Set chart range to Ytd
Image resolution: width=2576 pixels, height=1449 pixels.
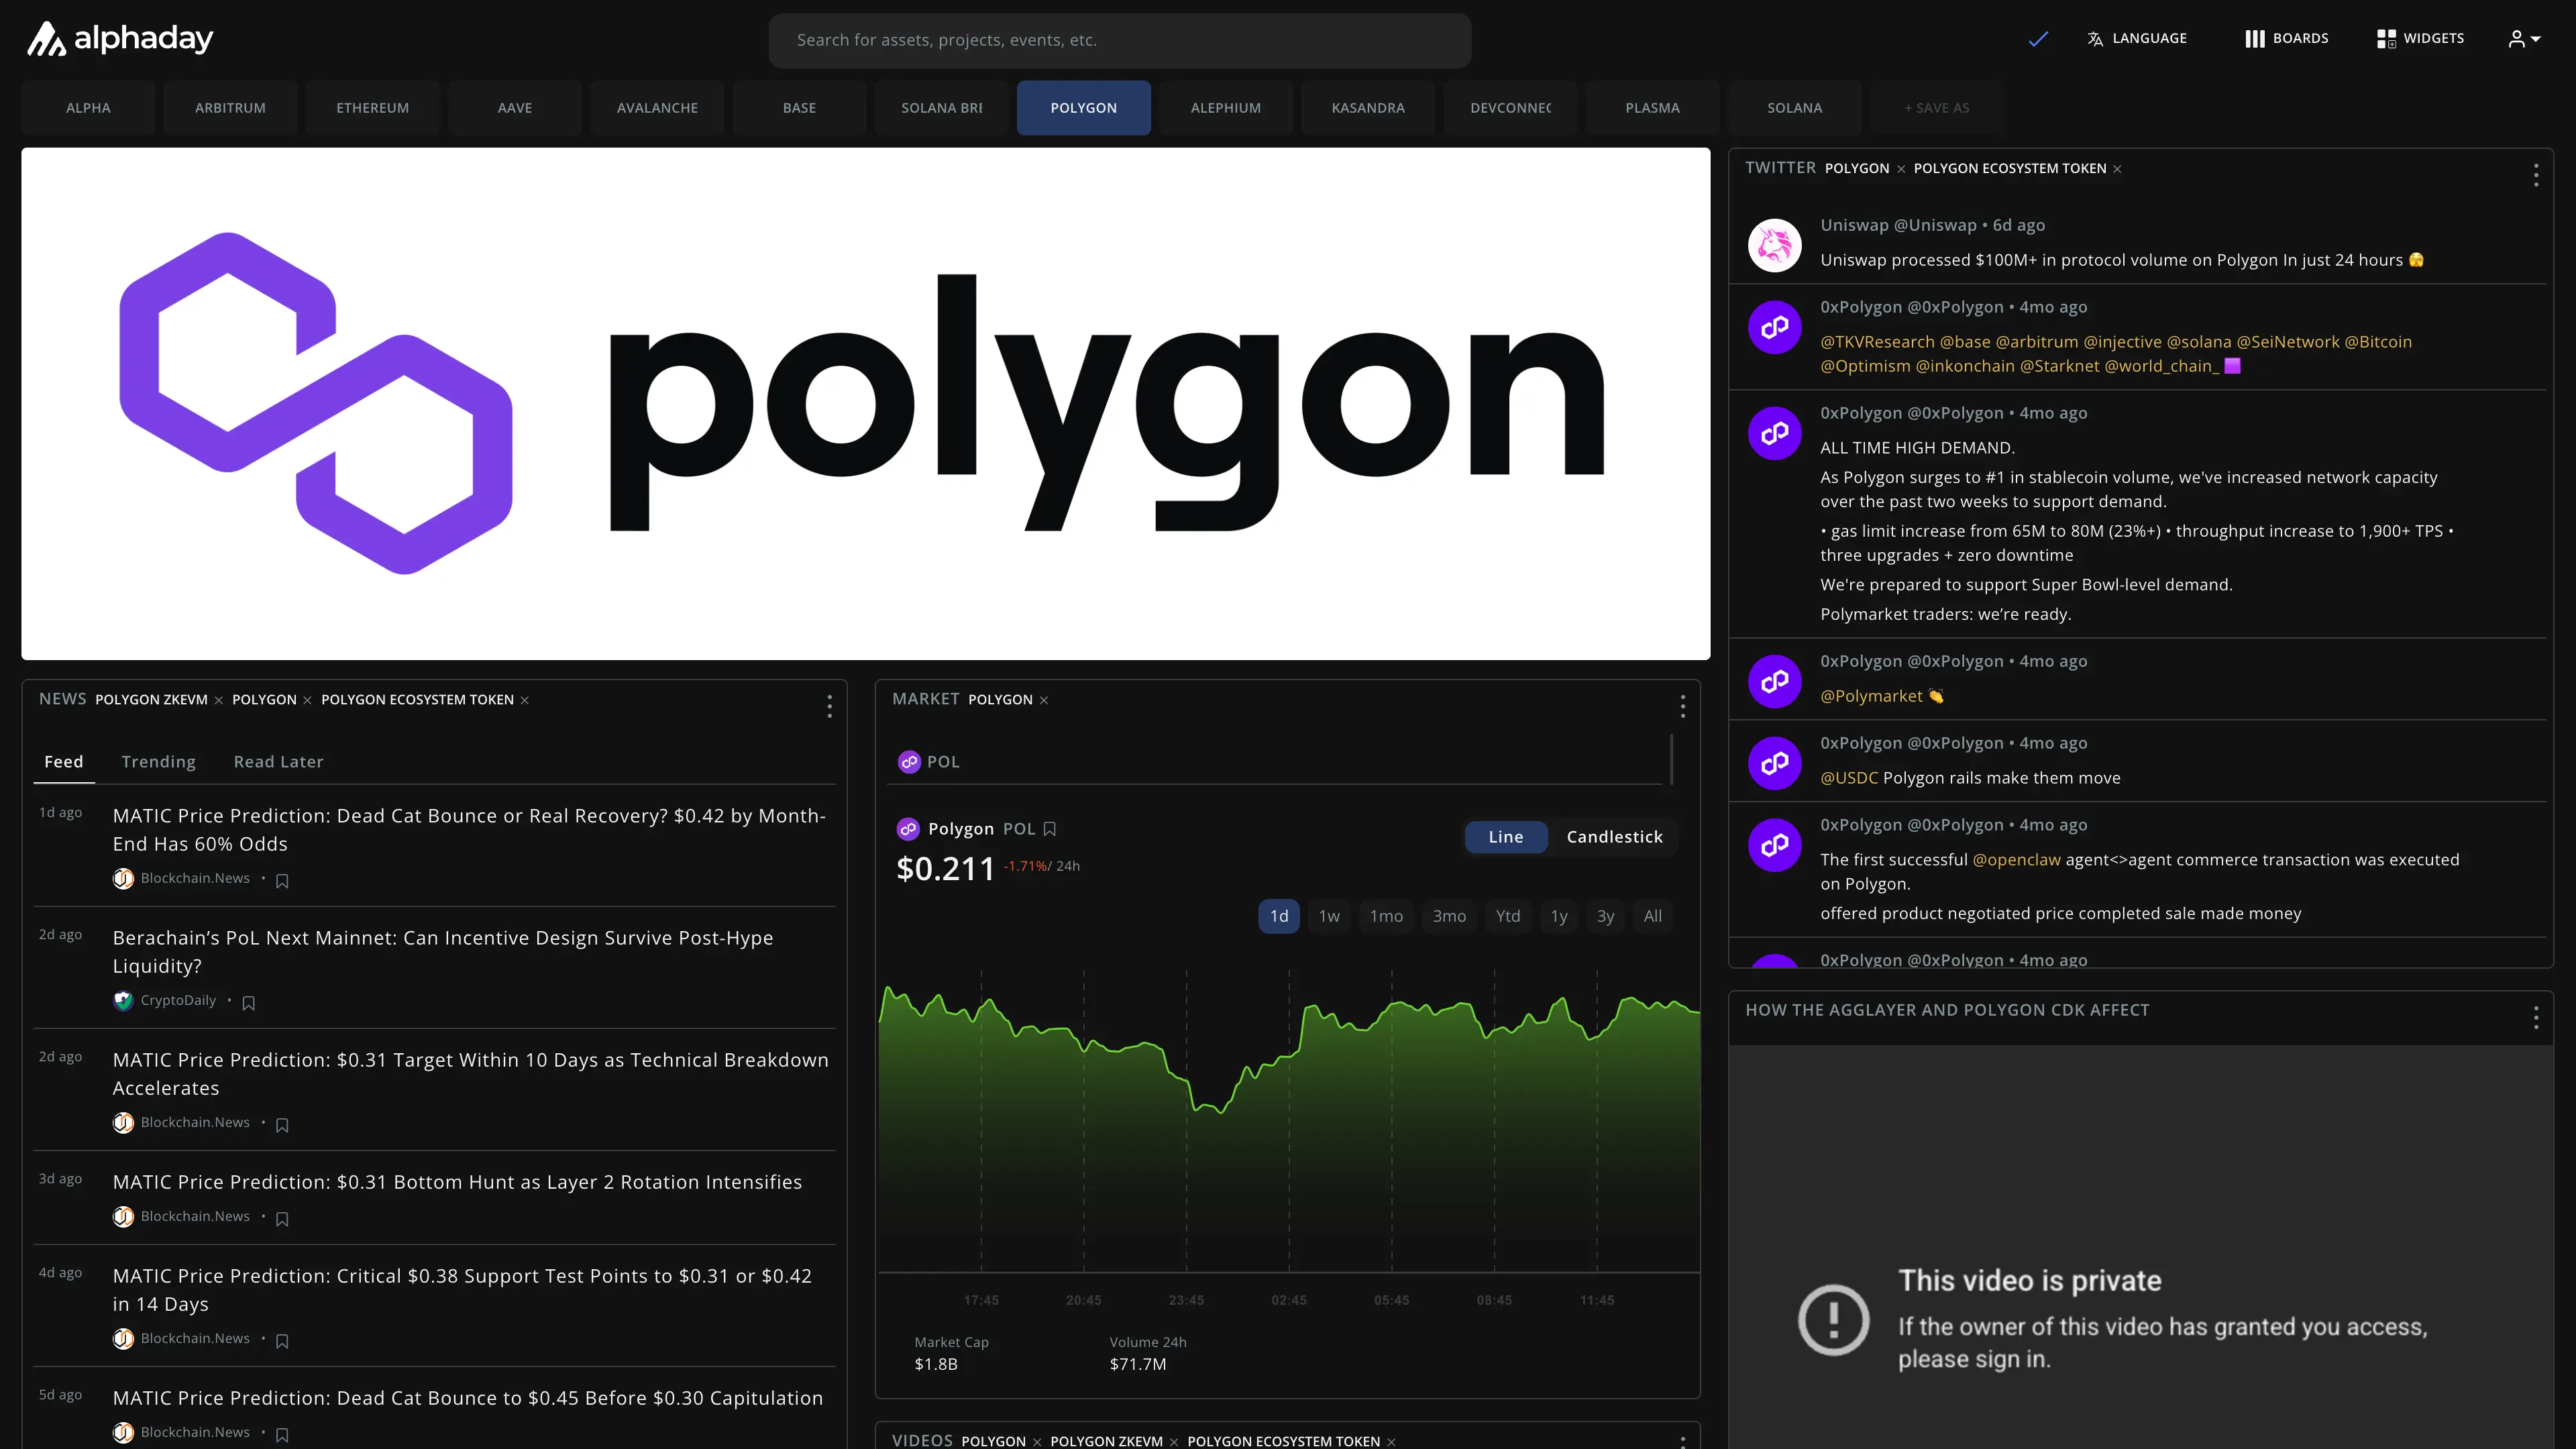[1508, 916]
